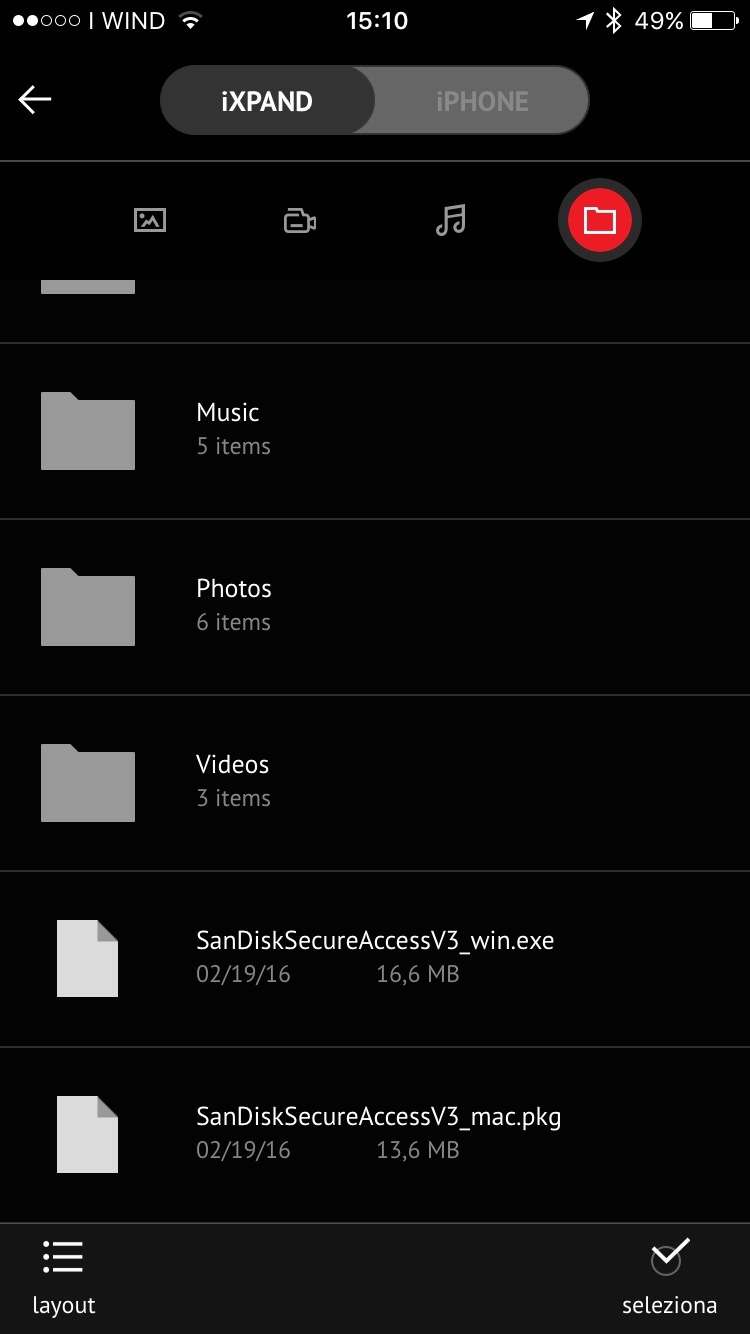The image size is (750, 1334).
Task: Select SanDiskSecureAccessV3_win.exe file
Action: click(x=375, y=959)
